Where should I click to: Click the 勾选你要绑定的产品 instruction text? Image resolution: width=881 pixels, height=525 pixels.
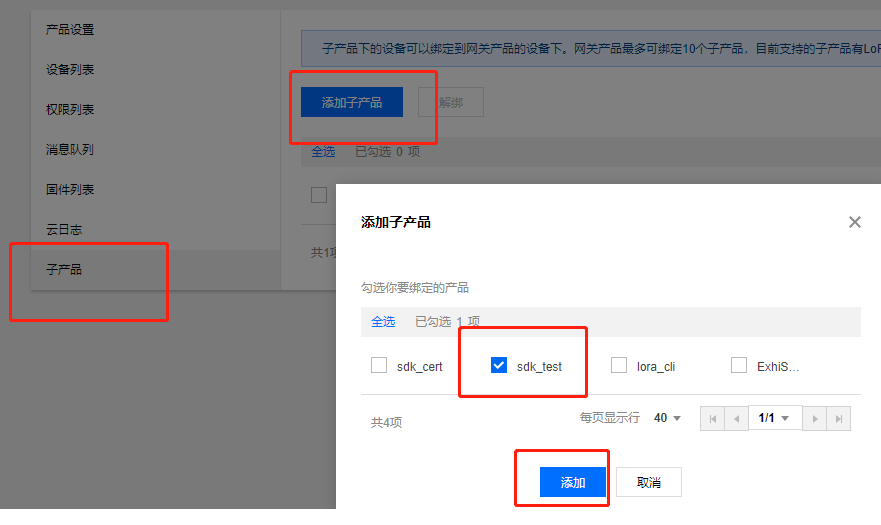[415, 288]
